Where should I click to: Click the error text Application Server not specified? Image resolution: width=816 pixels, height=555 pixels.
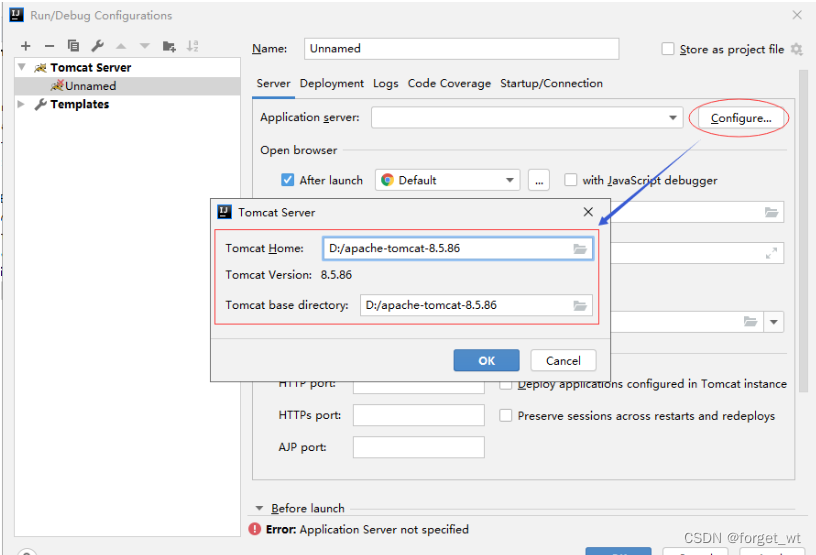coord(384,529)
